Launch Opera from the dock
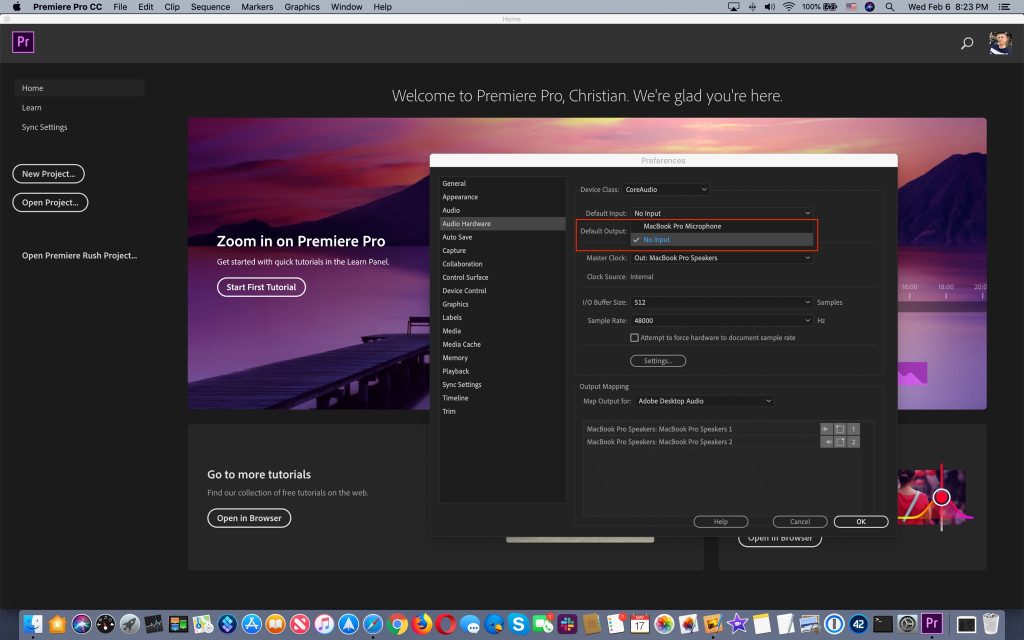 (446, 624)
